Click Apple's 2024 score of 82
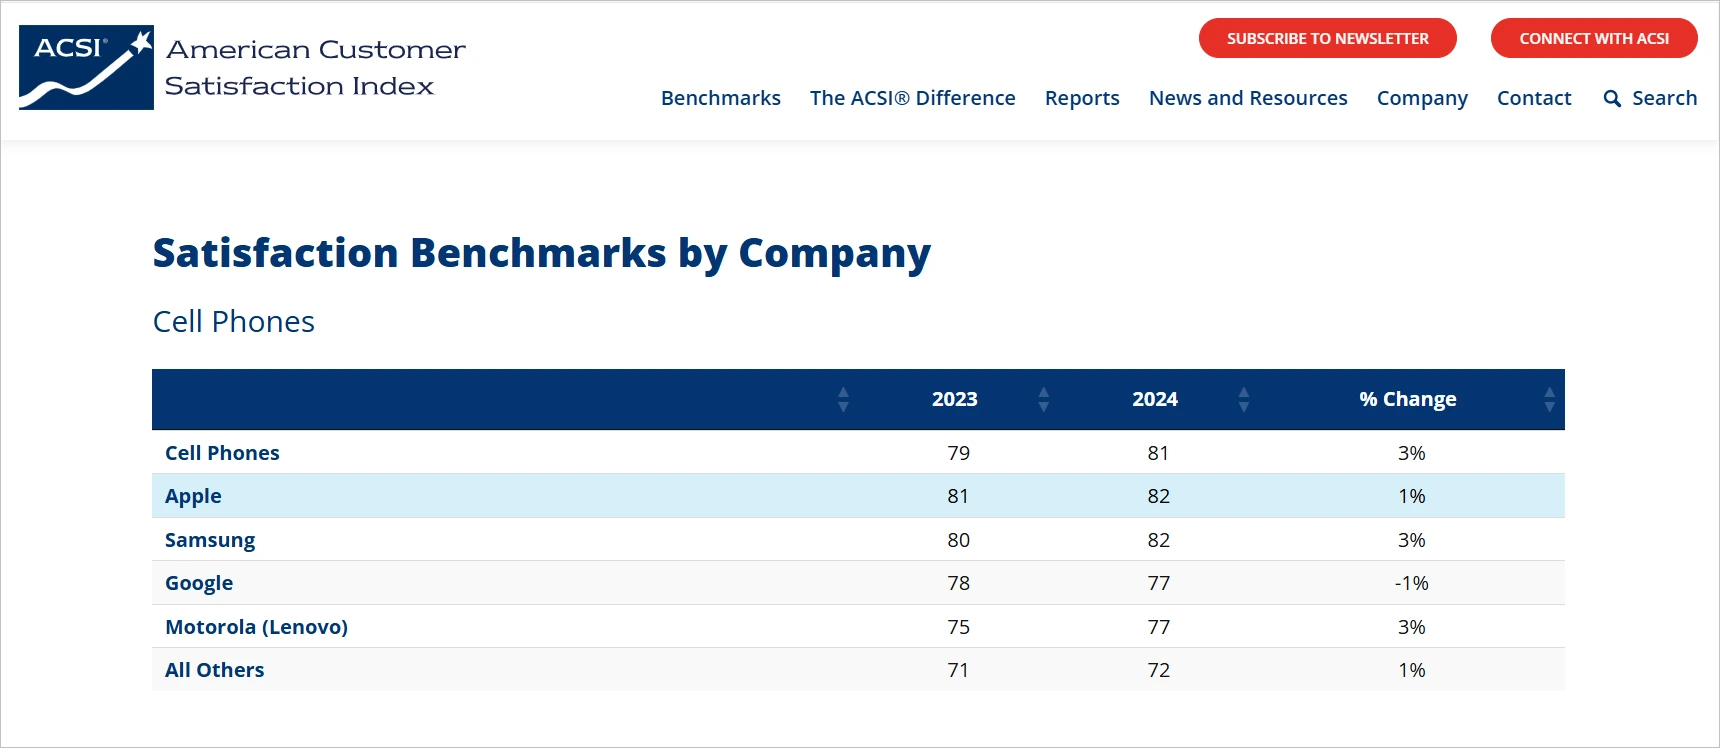The height and width of the screenshot is (748, 1720). tap(1158, 496)
